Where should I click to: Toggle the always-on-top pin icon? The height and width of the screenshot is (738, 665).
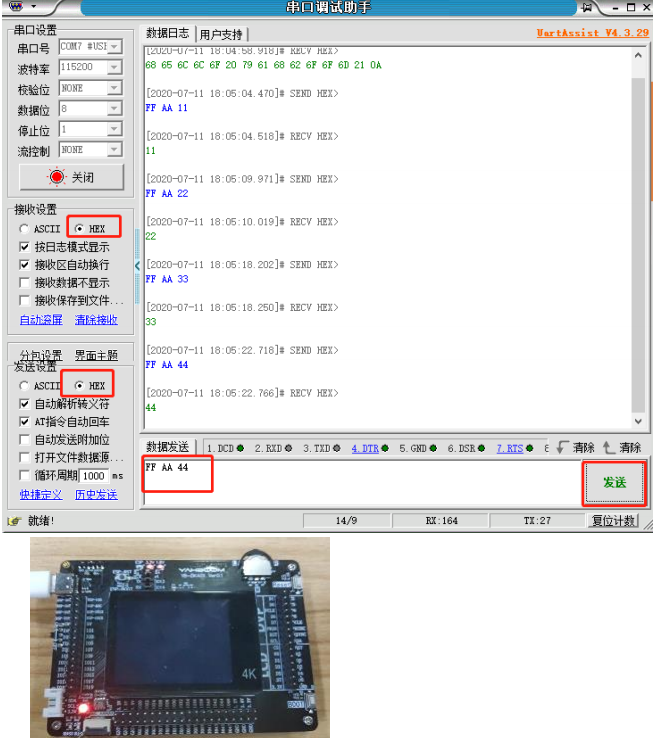tap(586, 7)
